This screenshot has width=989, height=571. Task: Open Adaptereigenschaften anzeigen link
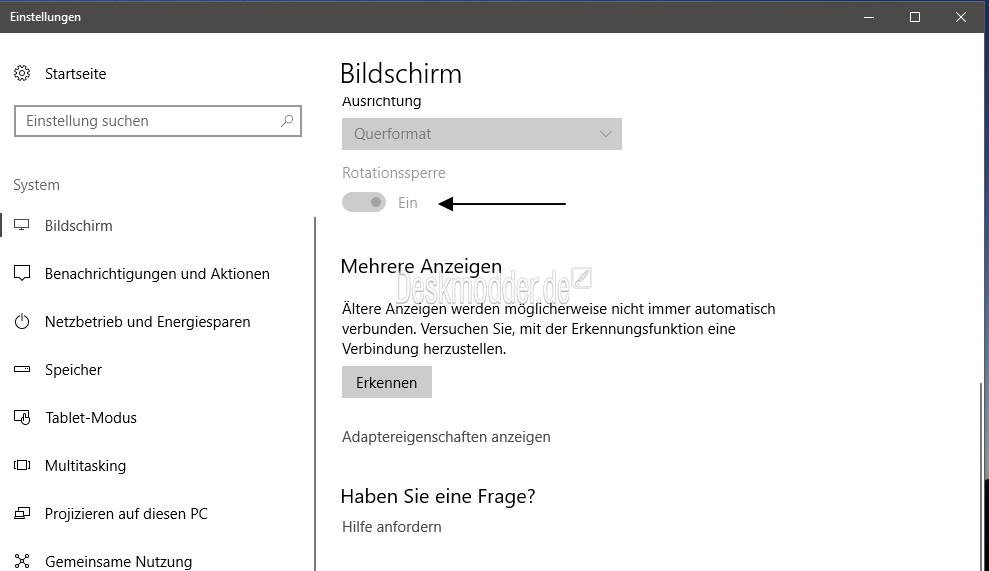click(446, 437)
